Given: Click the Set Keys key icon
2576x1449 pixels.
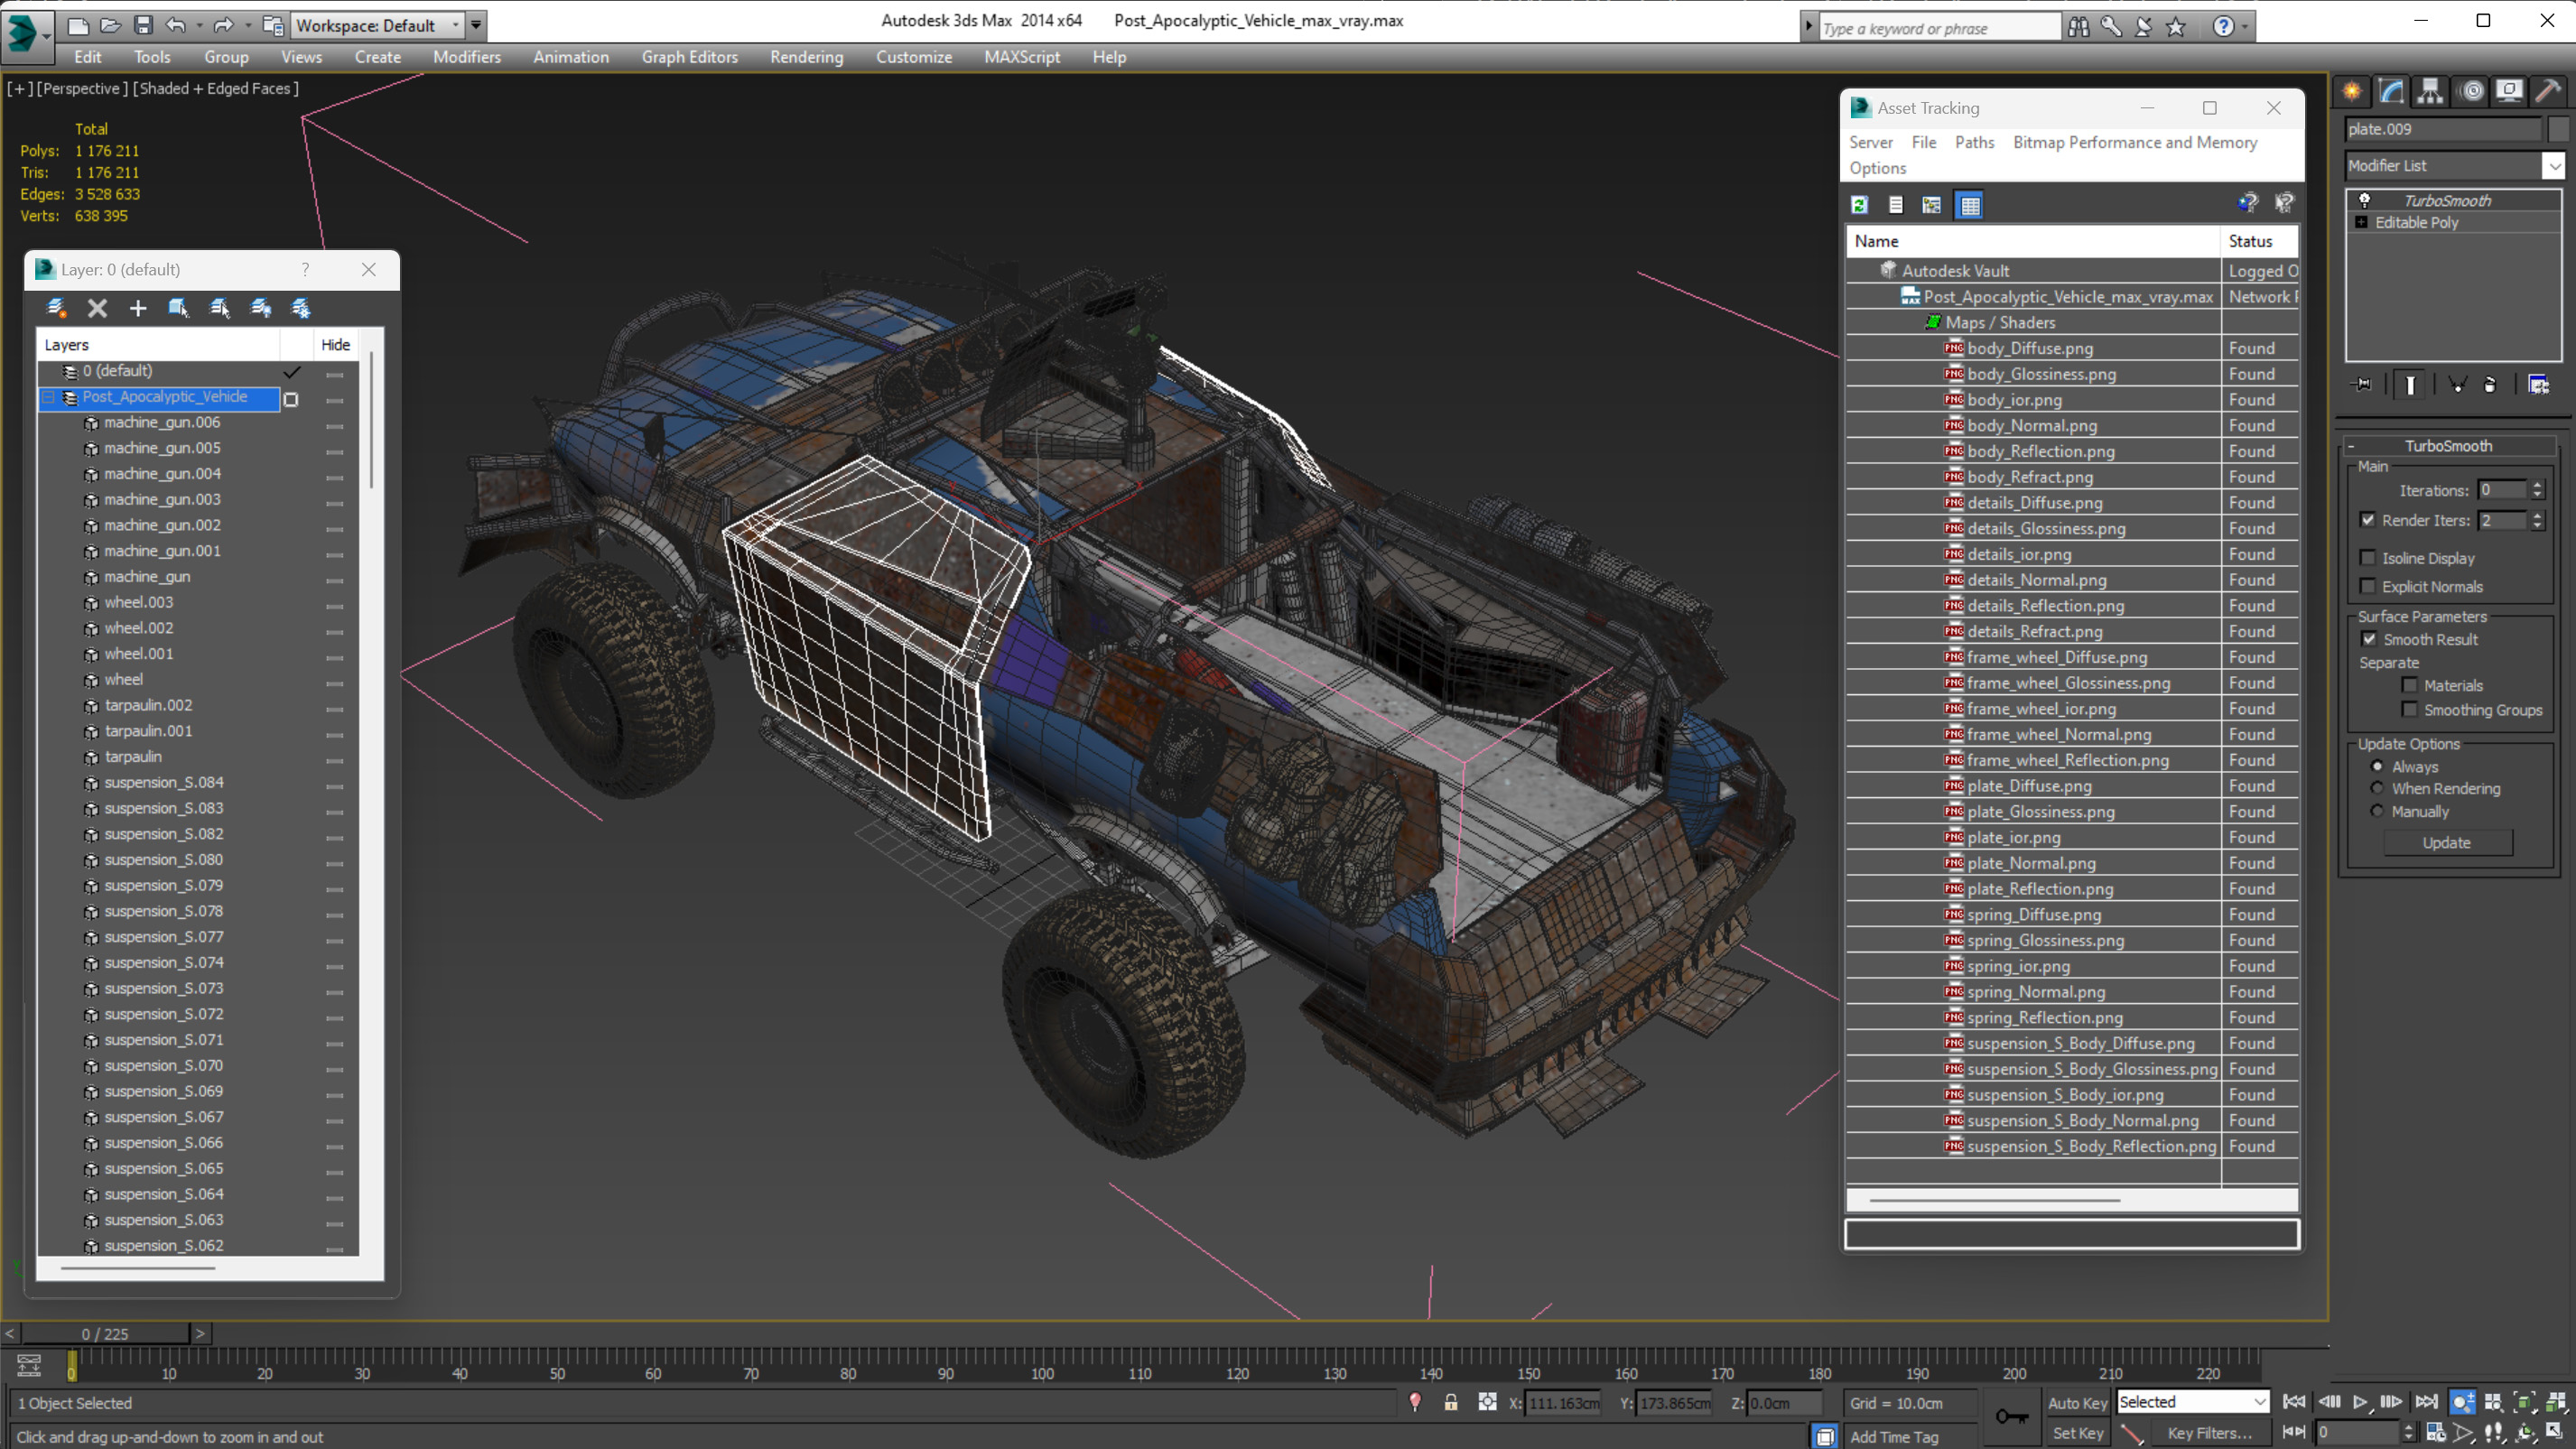Looking at the screenshot, I should [x=2011, y=1416].
